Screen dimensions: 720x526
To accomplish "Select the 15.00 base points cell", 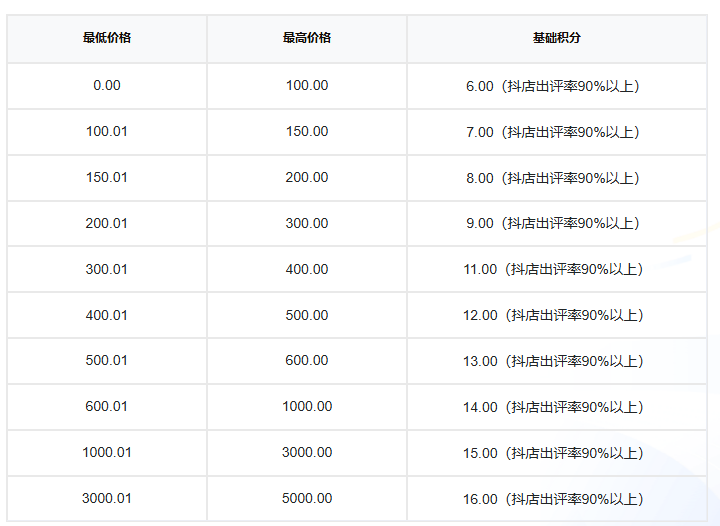I will click(x=557, y=453).
